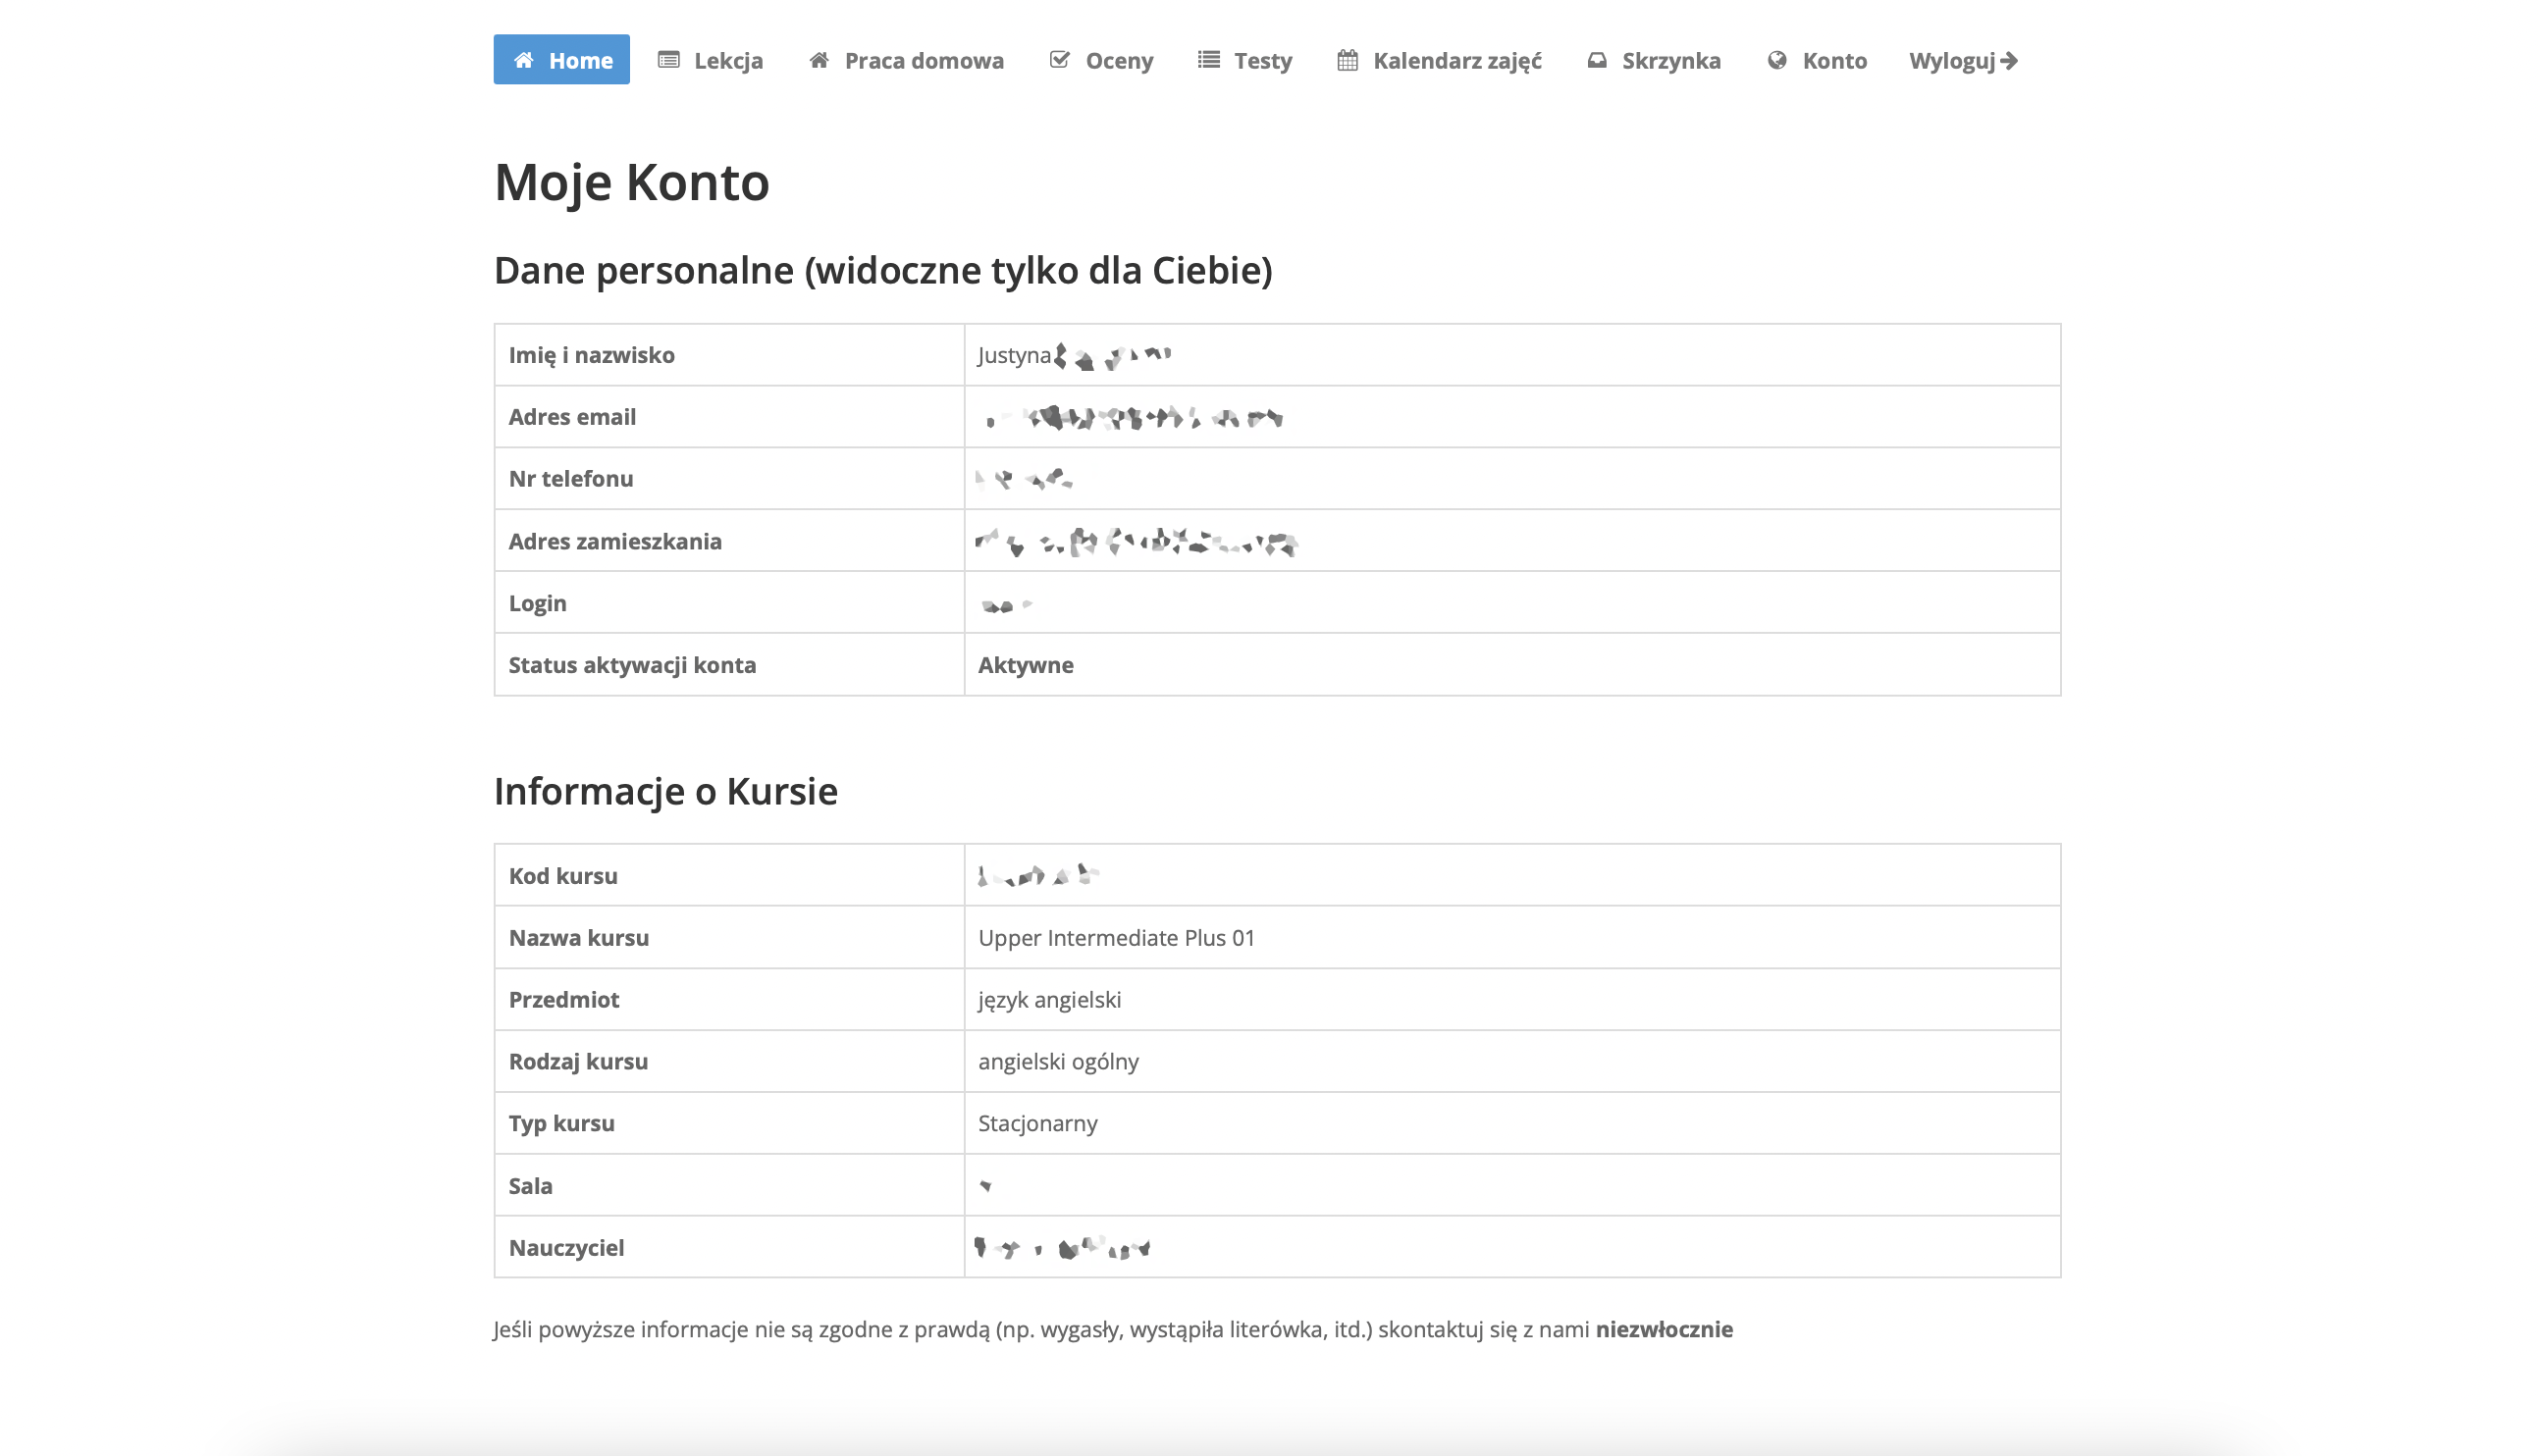Select the Konto menu entry

point(1834,61)
